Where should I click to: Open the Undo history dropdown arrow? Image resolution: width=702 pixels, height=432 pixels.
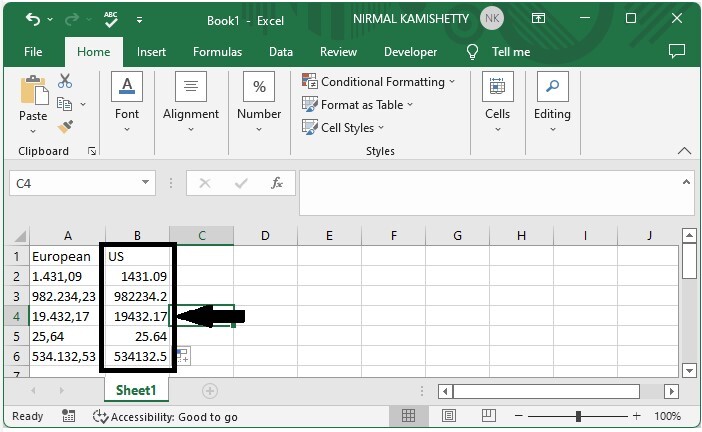point(50,20)
